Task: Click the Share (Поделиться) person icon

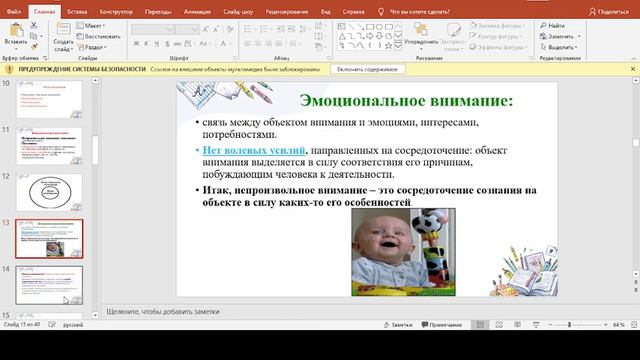Action: 592,12
